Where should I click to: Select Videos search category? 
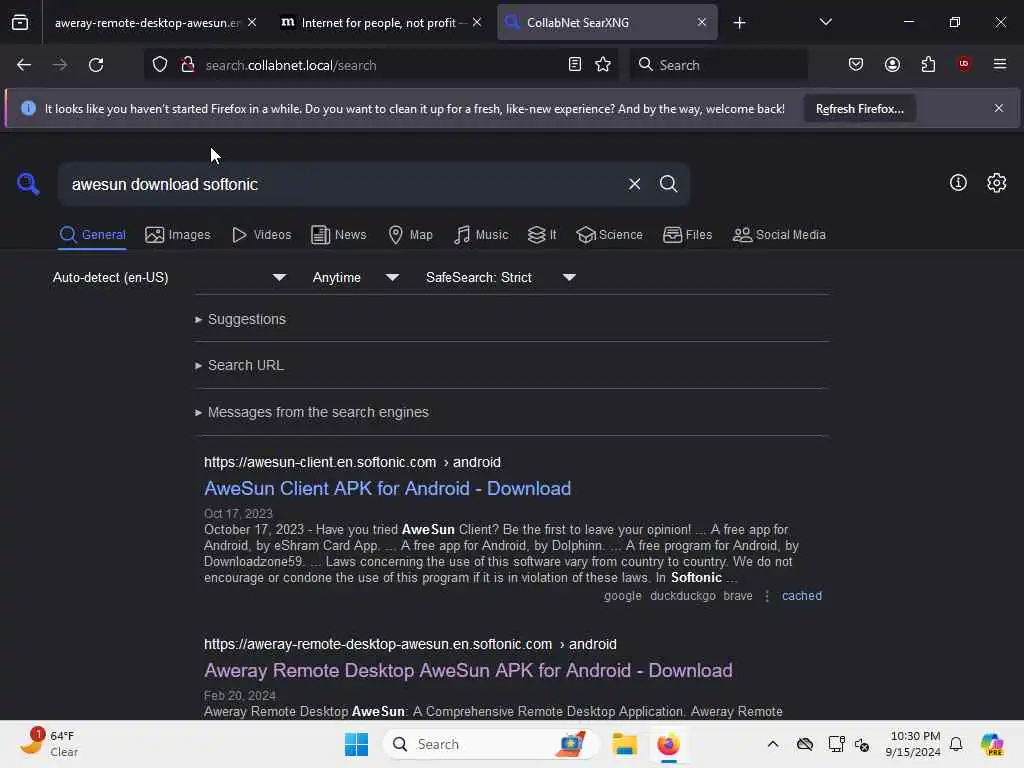point(262,235)
